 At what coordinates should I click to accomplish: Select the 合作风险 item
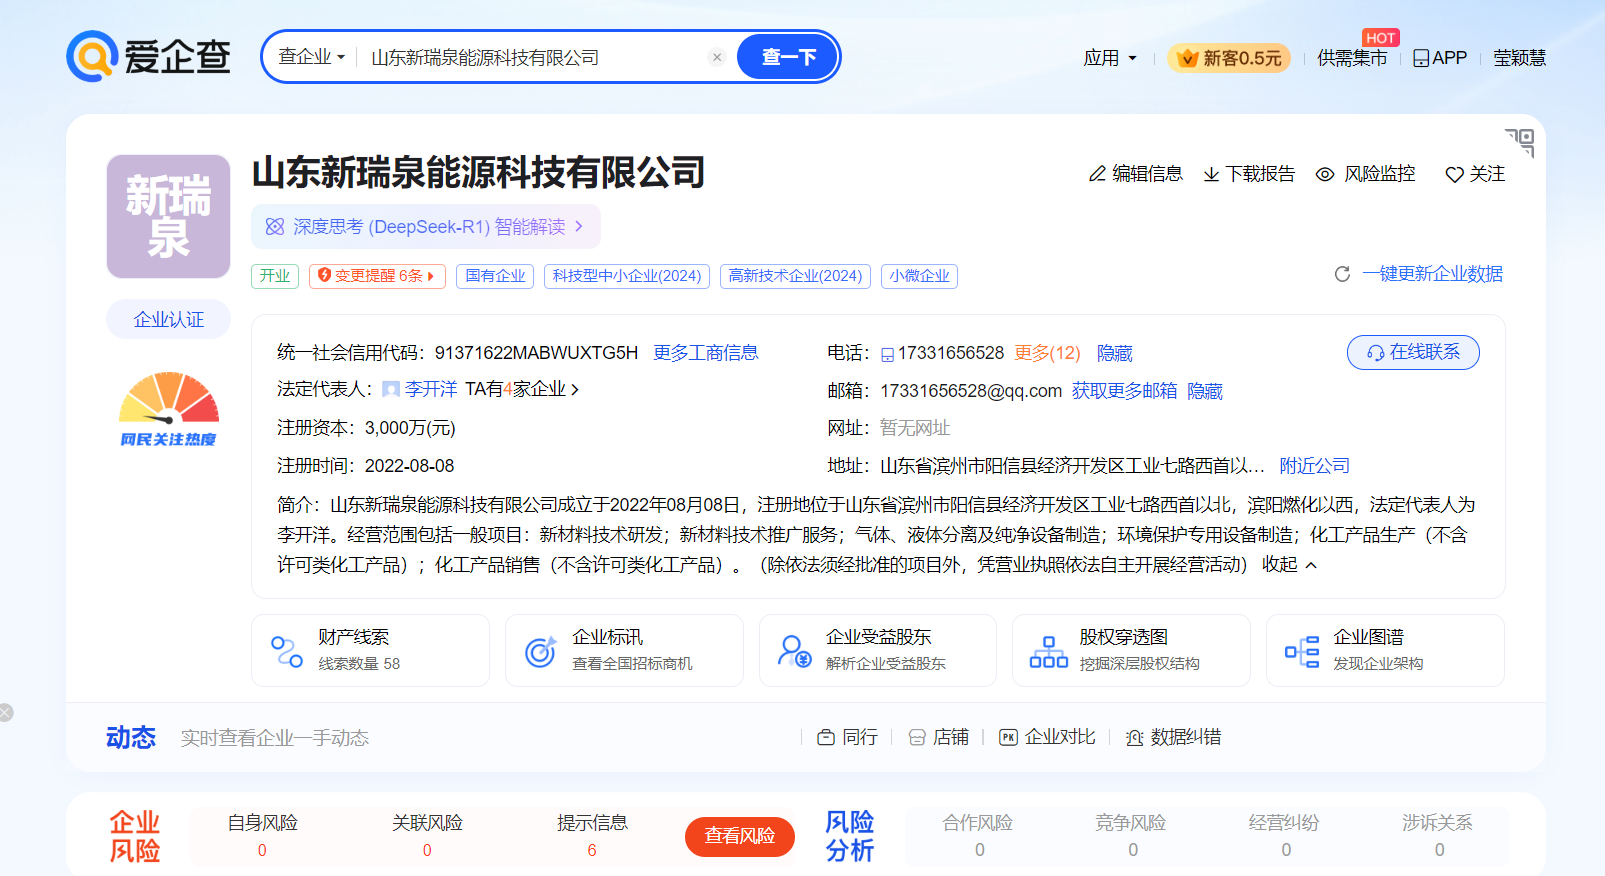[978, 836]
